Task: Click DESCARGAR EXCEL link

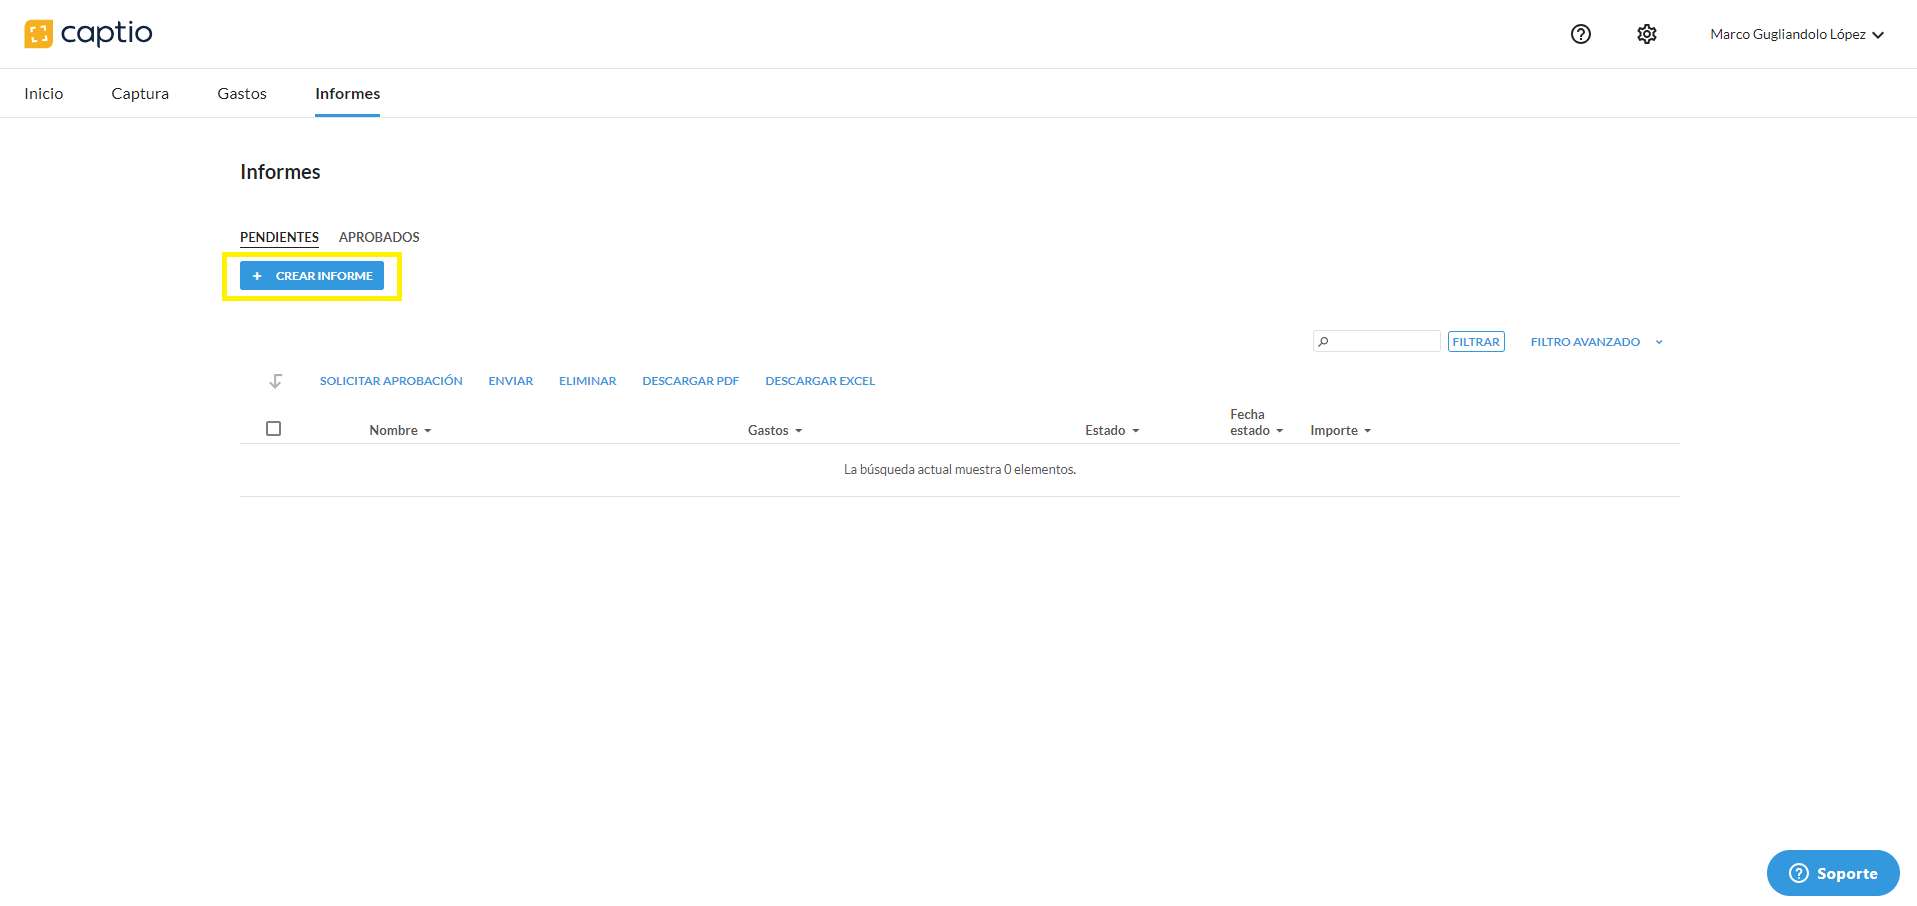Action: point(820,381)
